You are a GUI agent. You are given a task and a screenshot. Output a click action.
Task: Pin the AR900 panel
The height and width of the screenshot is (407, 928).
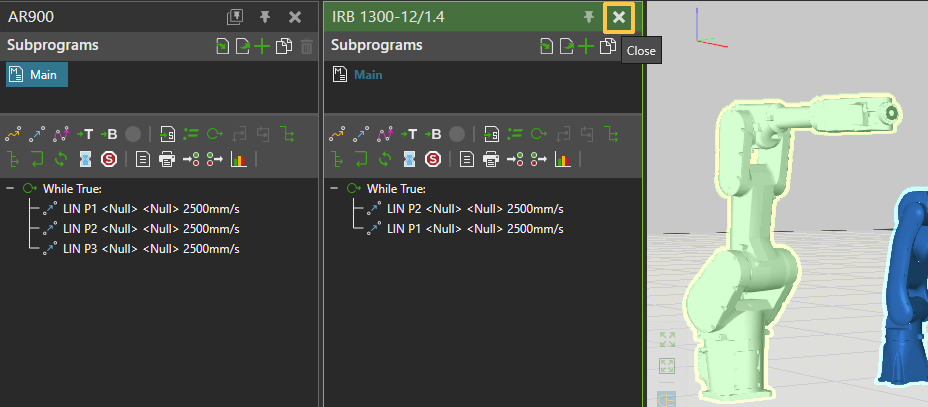click(265, 17)
